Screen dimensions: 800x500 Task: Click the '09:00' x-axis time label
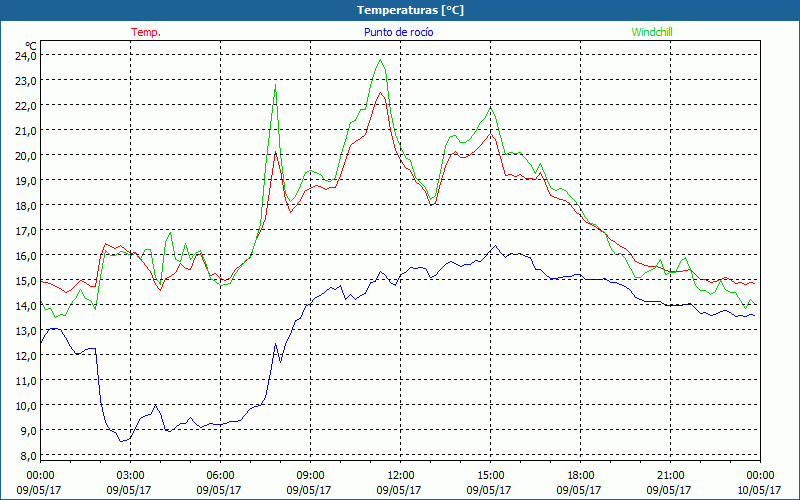310,476
